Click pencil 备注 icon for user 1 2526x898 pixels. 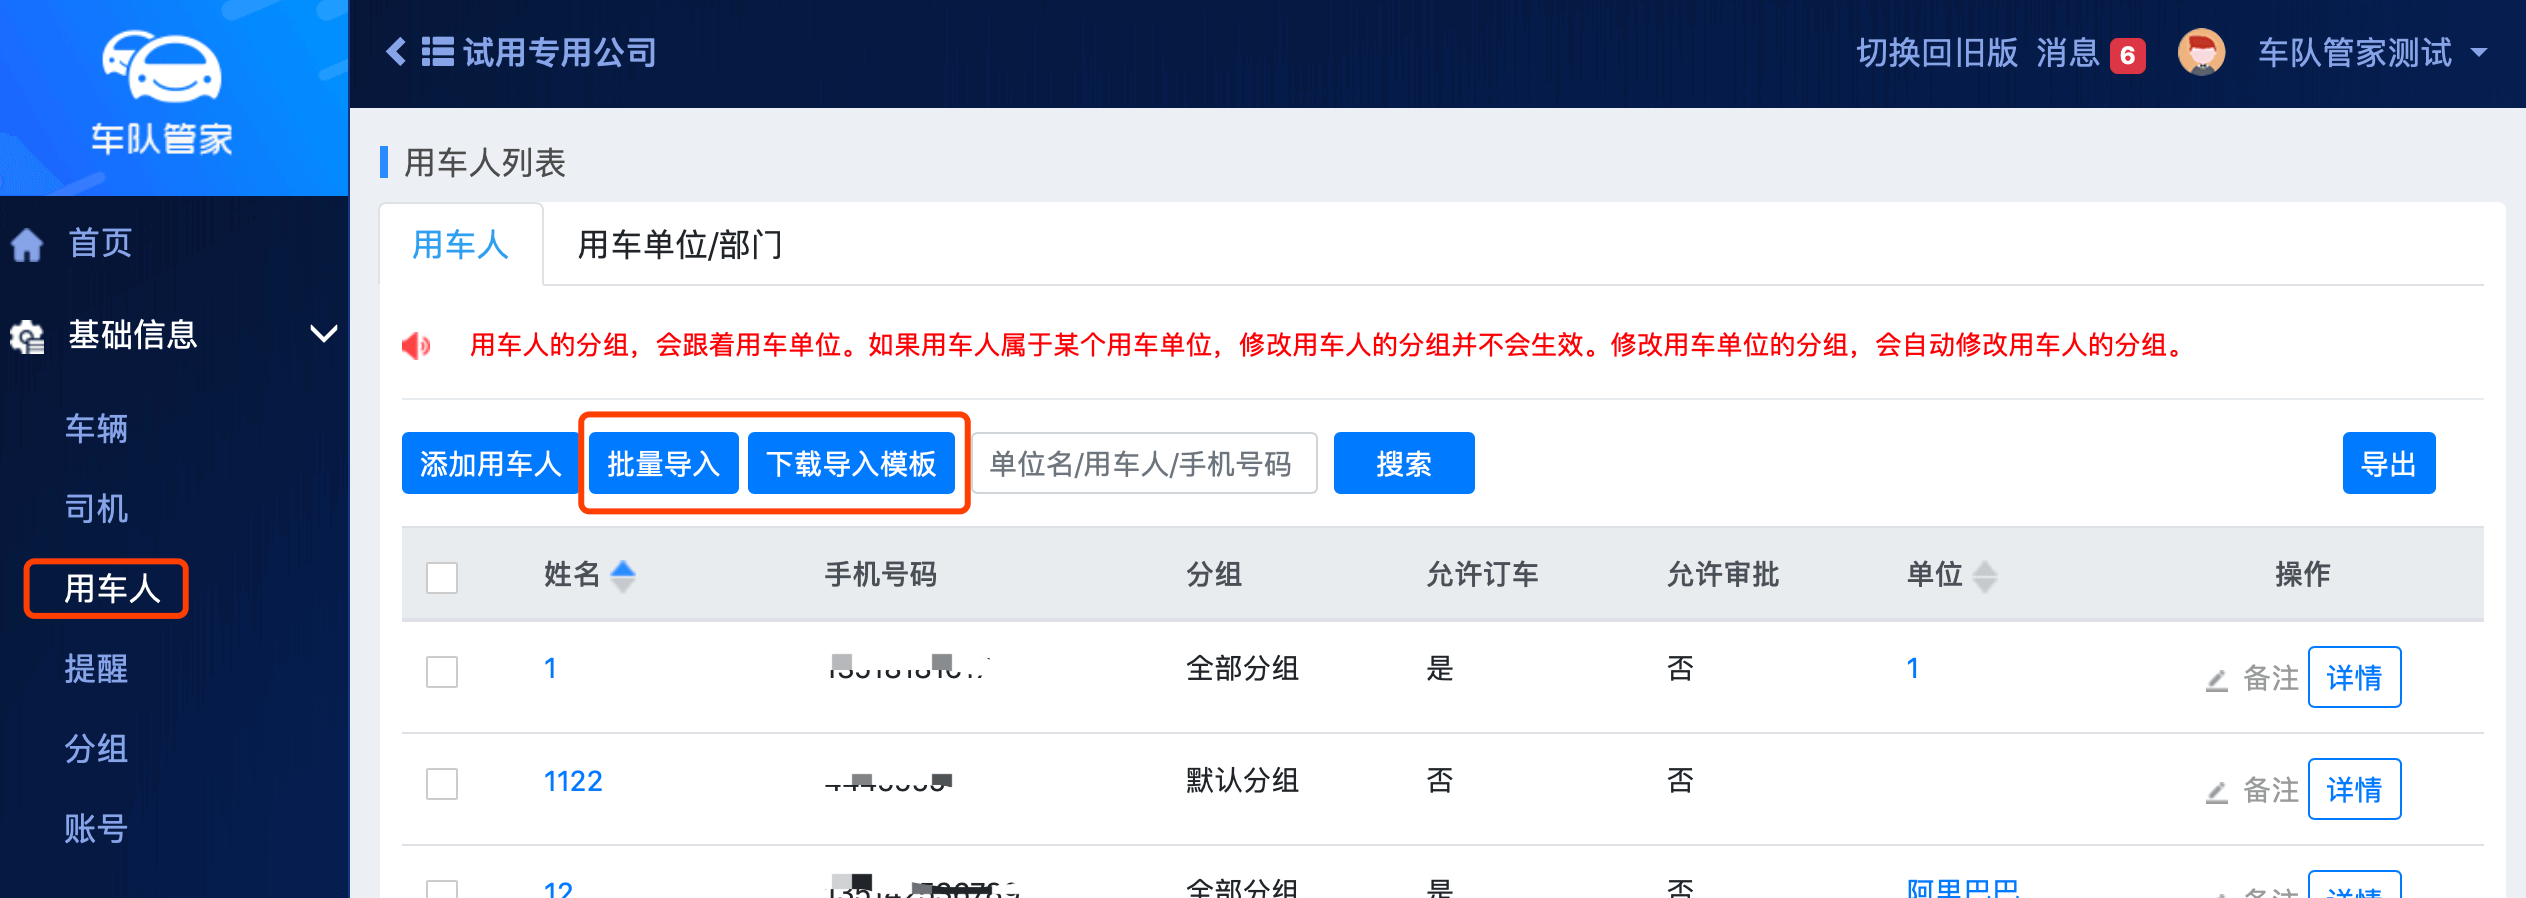[x=2217, y=680]
